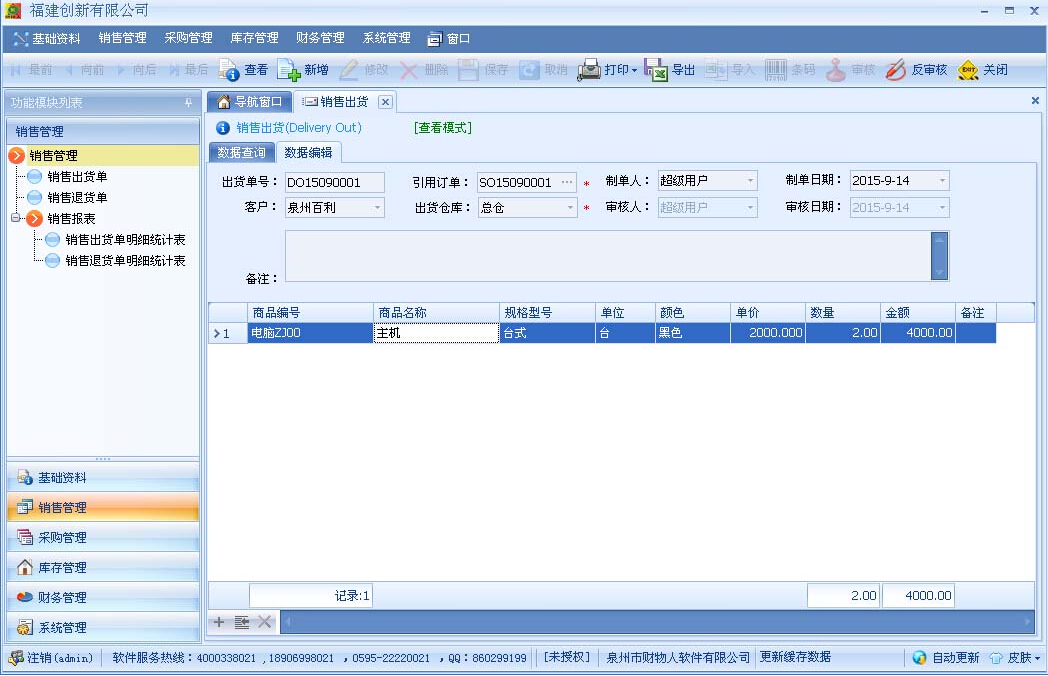
Task: Add a row with the plus icon
Action: coord(219,622)
